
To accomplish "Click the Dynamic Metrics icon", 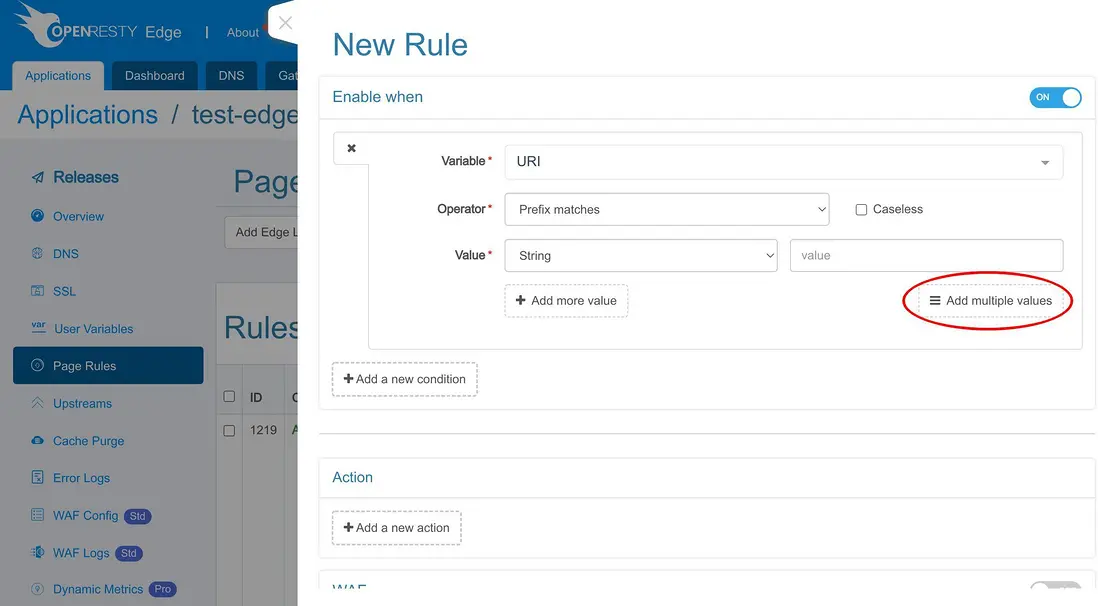I will (38, 589).
